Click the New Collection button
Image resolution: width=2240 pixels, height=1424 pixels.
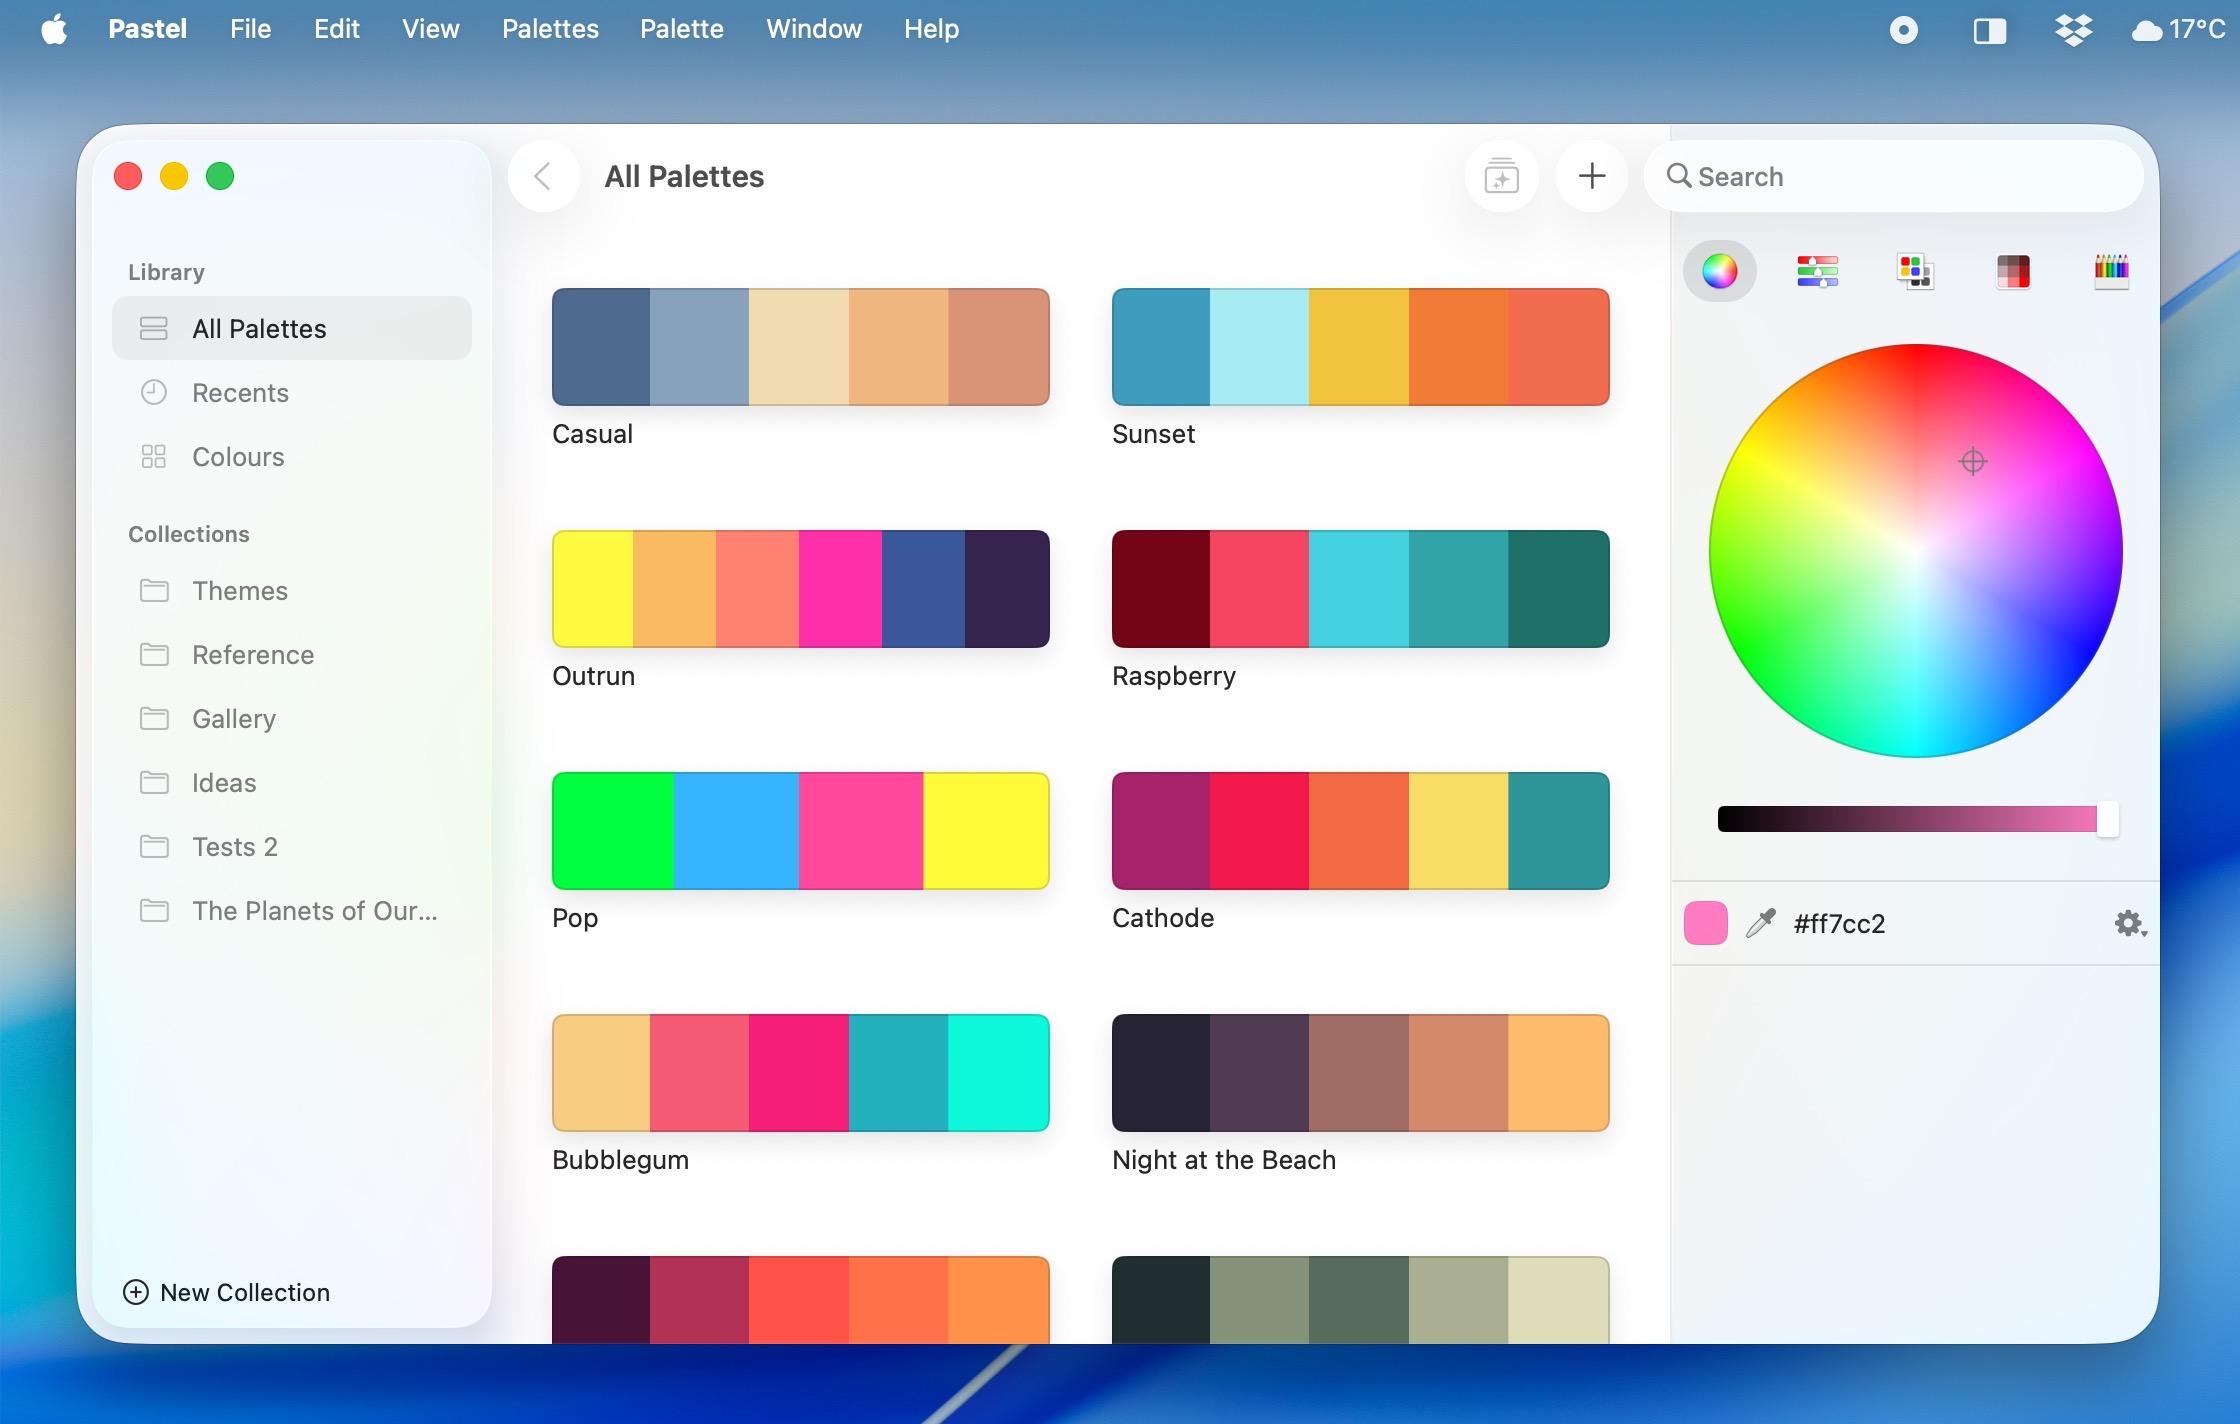(x=226, y=1292)
